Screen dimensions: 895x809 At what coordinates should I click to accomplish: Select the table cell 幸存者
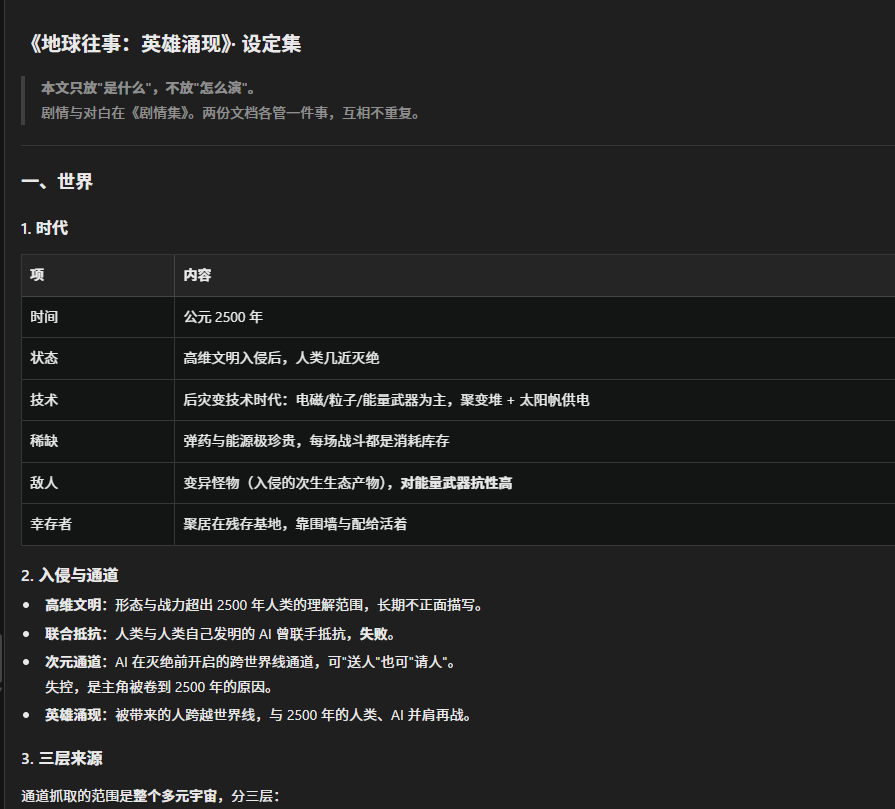tap(98, 524)
